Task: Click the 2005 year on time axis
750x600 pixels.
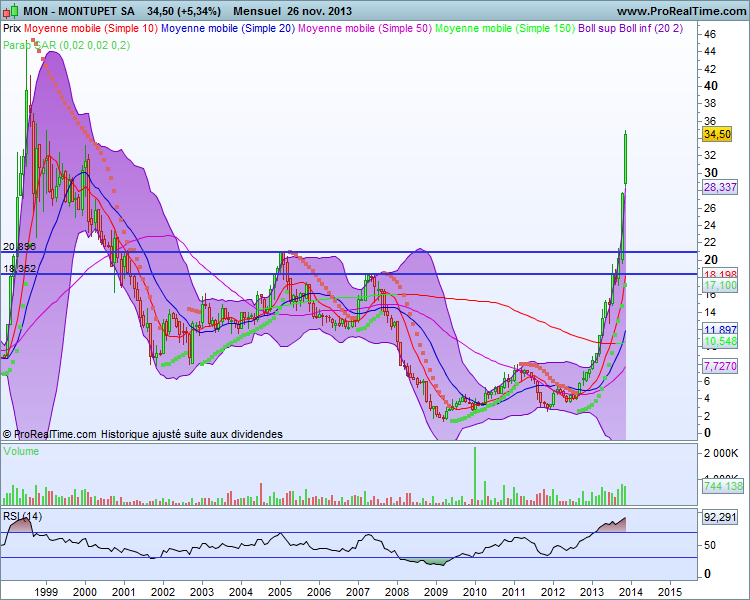Action: (x=280, y=592)
